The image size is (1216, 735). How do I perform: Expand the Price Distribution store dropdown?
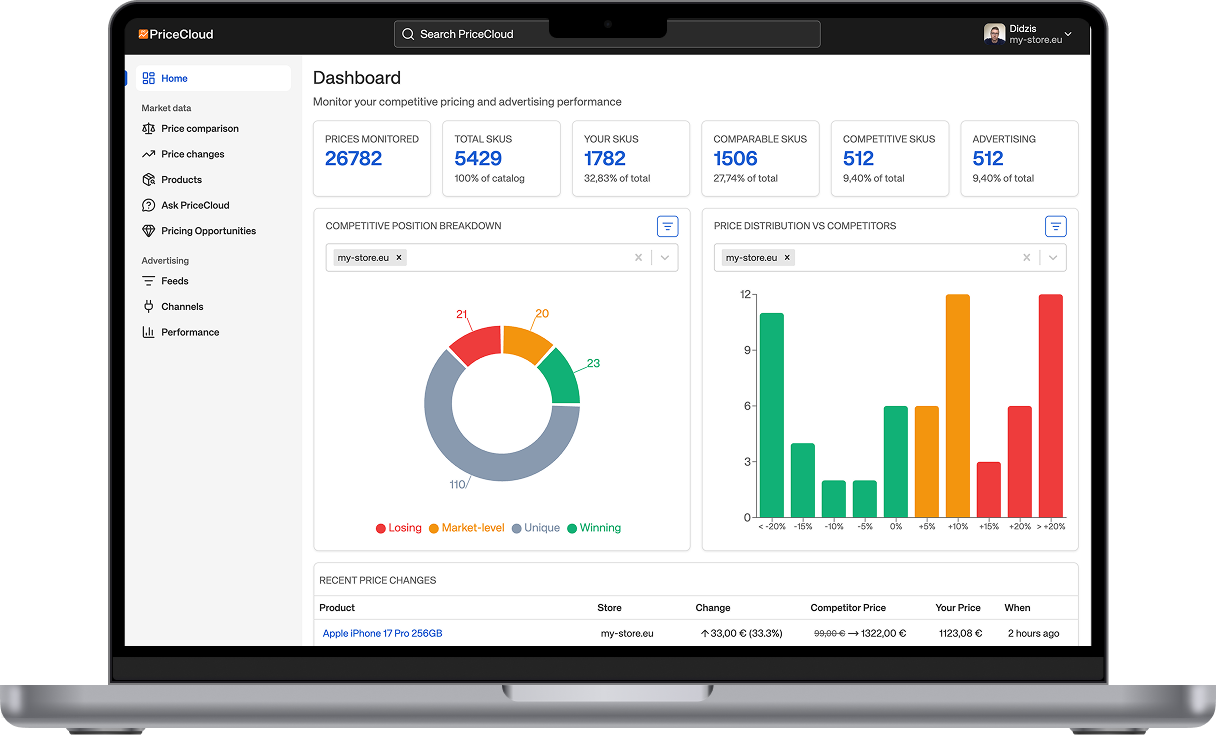coord(1053,258)
